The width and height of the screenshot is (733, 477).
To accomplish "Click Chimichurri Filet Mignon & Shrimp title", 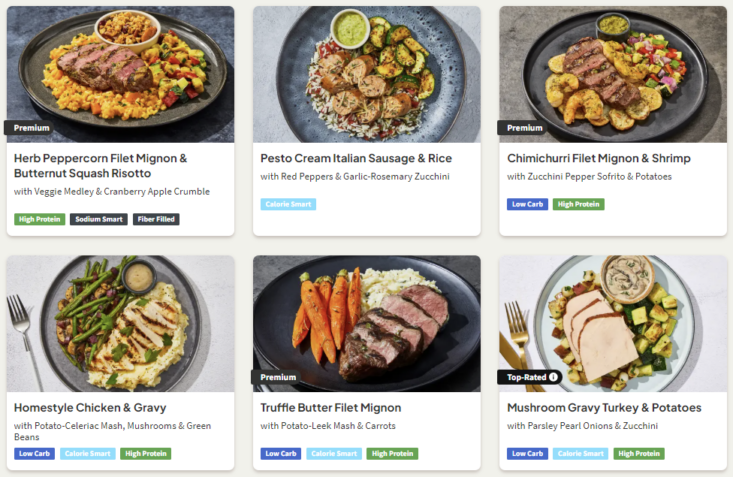I will [x=598, y=158].
